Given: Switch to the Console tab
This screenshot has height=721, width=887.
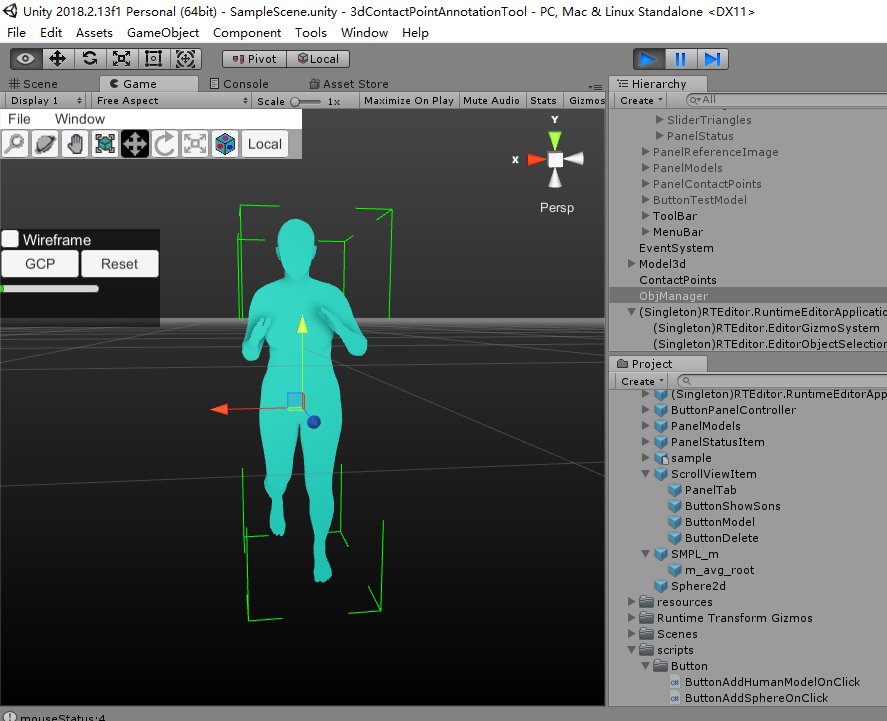Looking at the screenshot, I should (239, 84).
